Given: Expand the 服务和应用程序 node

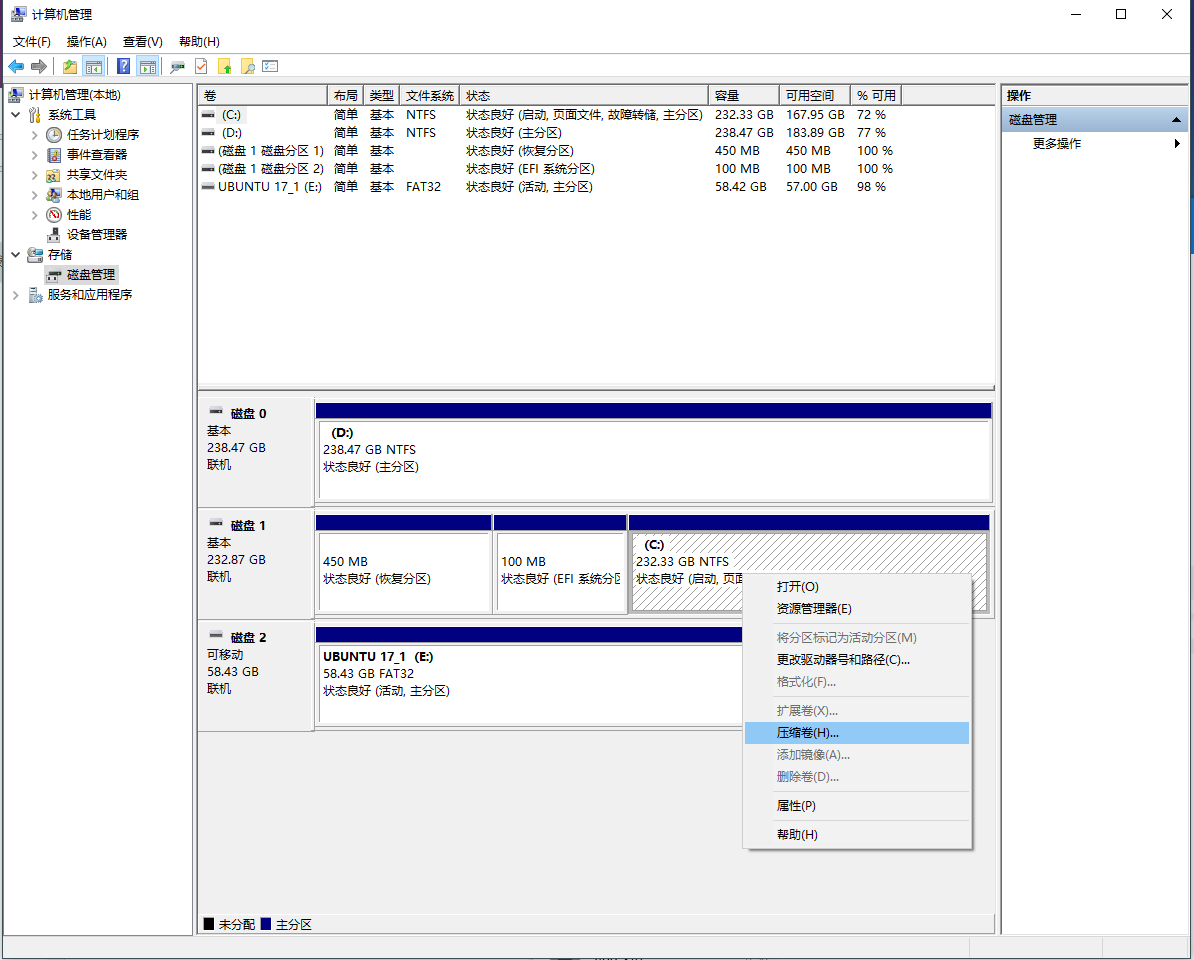Looking at the screenshot, I should (x=16, y=295).
